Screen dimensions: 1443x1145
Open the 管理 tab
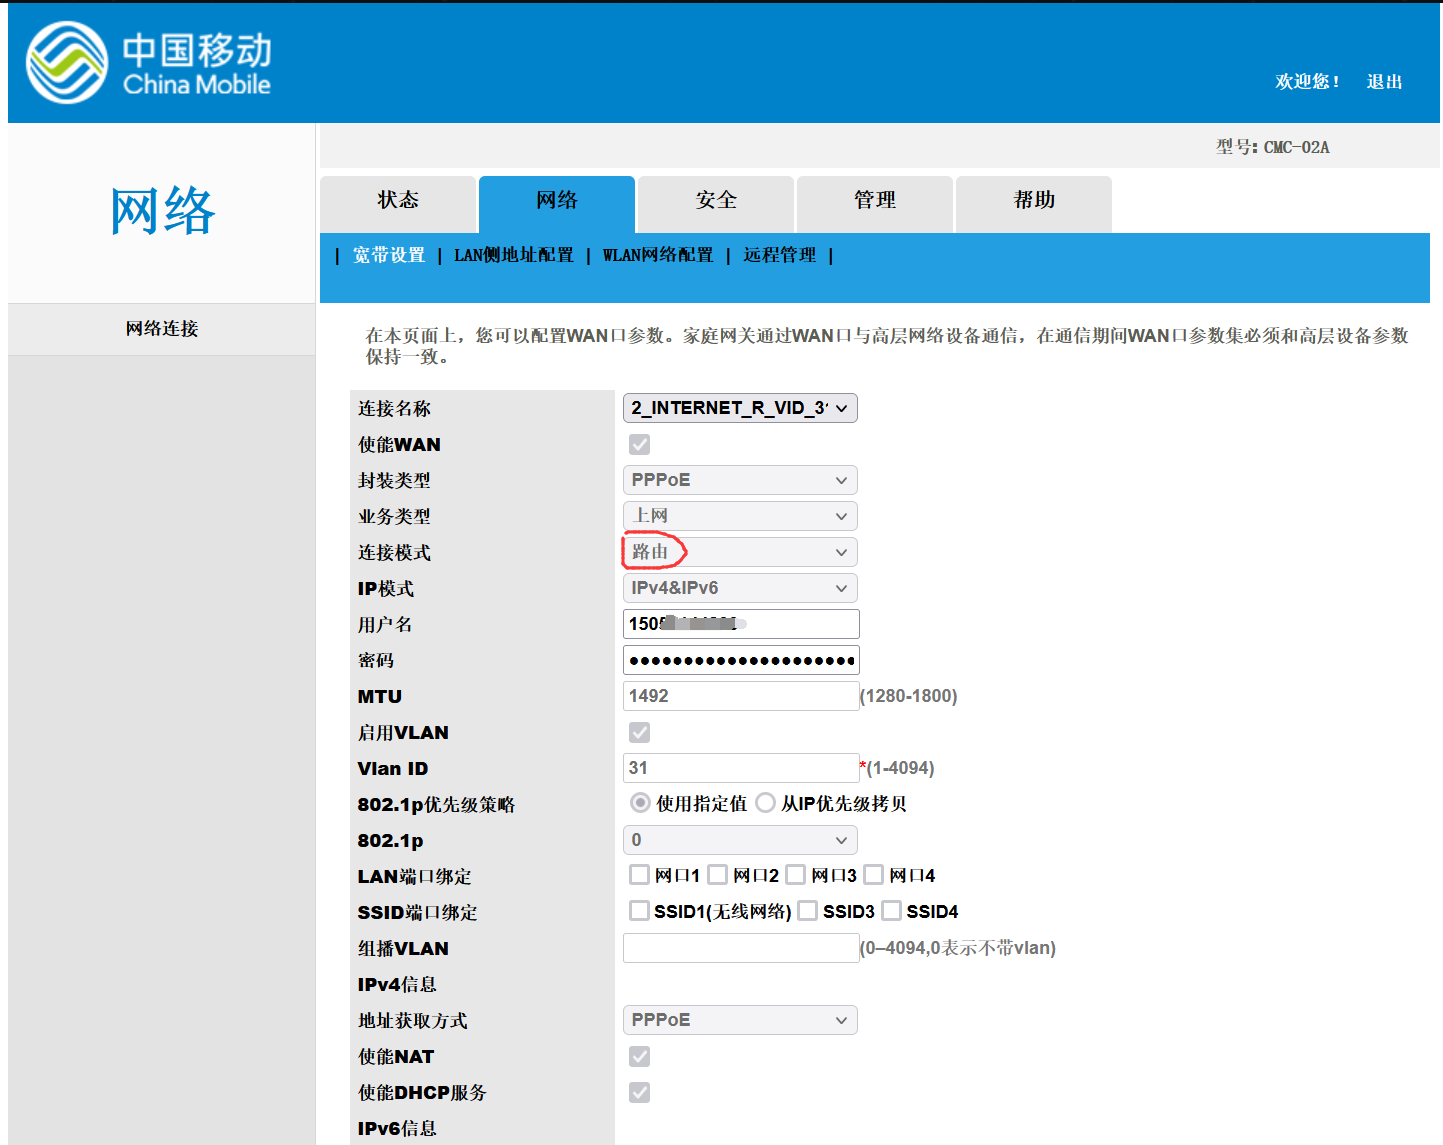pyautogui.click(x=875, y=201)
